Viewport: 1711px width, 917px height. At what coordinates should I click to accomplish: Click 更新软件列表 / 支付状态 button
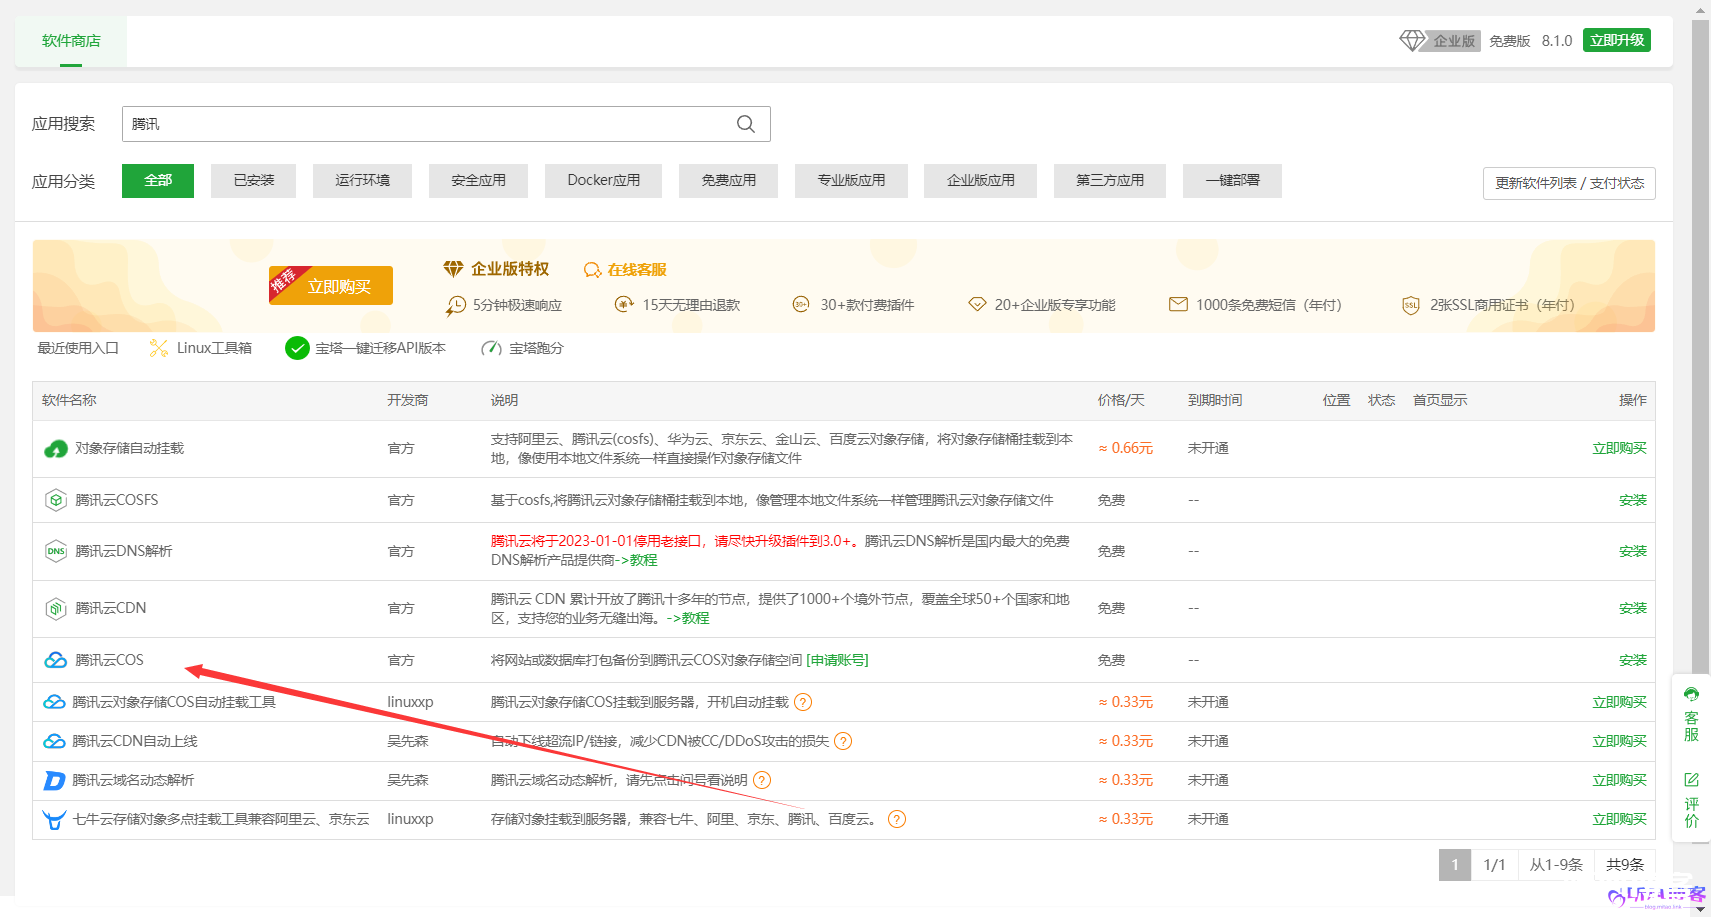(1569, 183)
